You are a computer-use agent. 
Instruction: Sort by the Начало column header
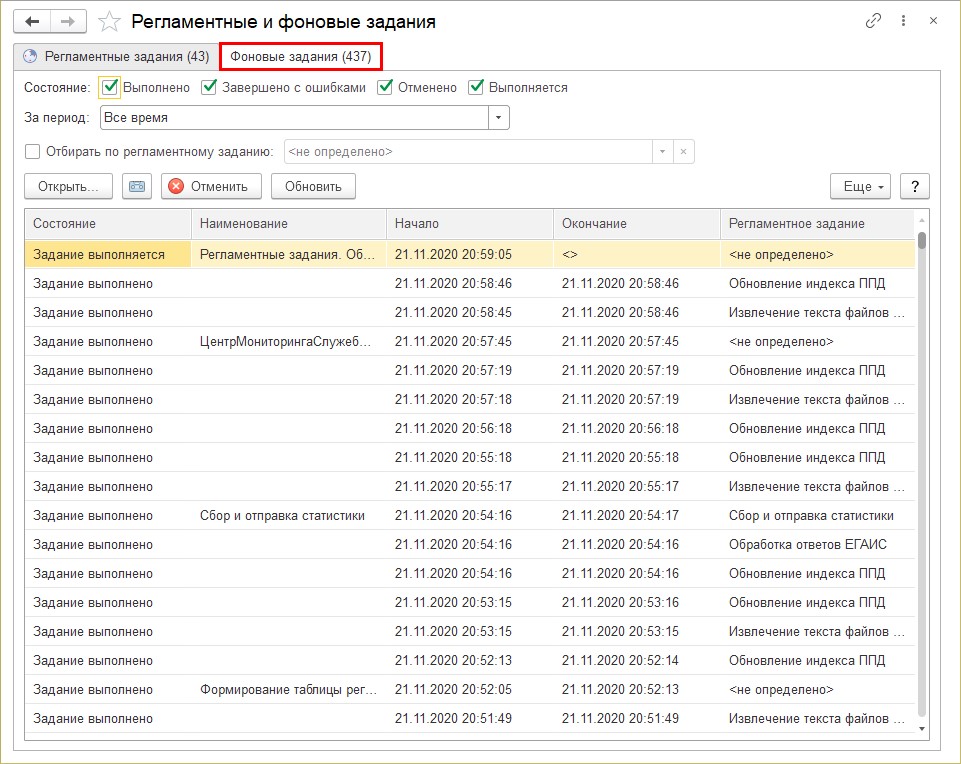[x=470, y=224]
